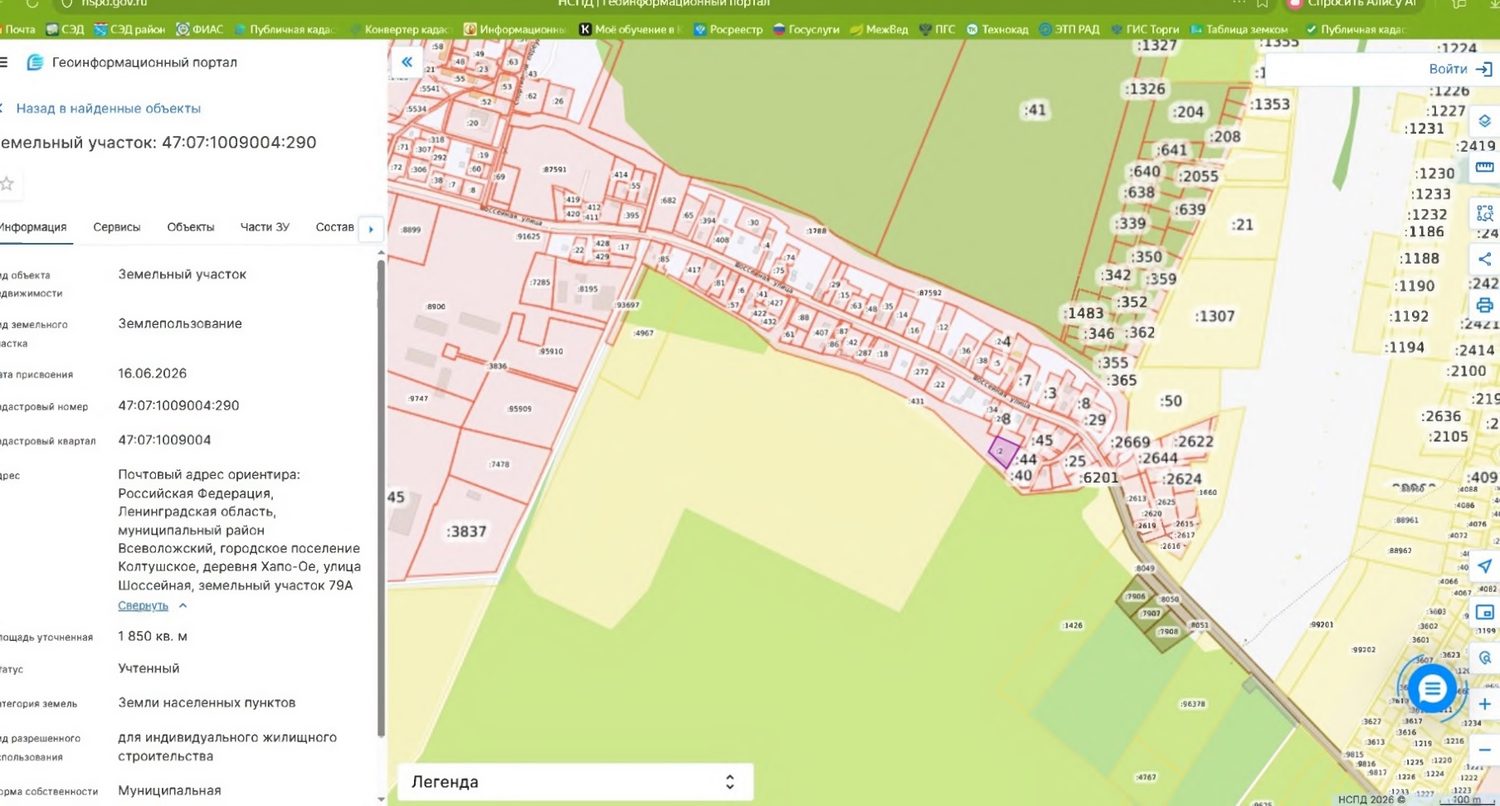
Task: Click the location search tool icon below the overview map
Action: click(1485, 658)
